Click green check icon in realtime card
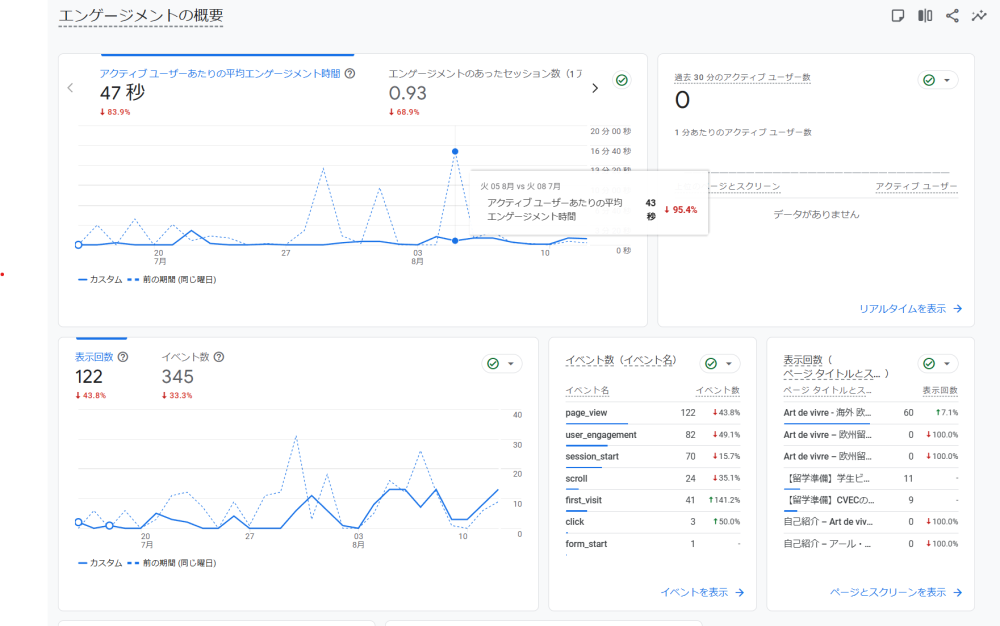The height and width of the screenshot is (626, 1000). pos(929,80)
